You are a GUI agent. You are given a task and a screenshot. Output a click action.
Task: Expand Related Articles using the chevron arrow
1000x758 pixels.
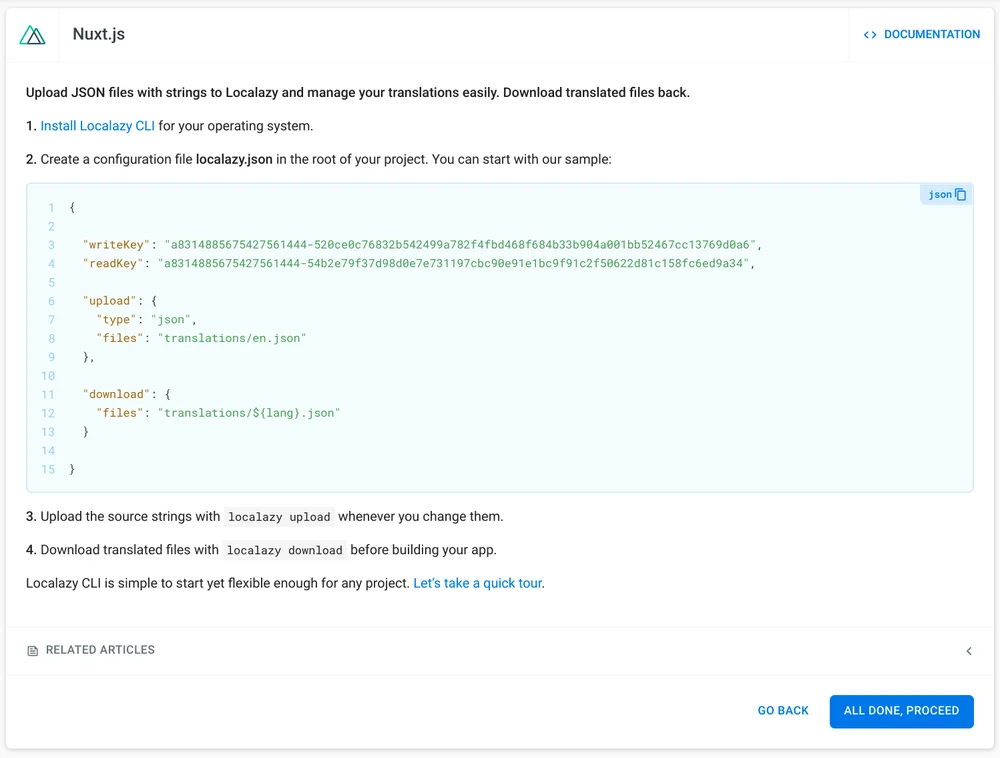click(968, 651)
